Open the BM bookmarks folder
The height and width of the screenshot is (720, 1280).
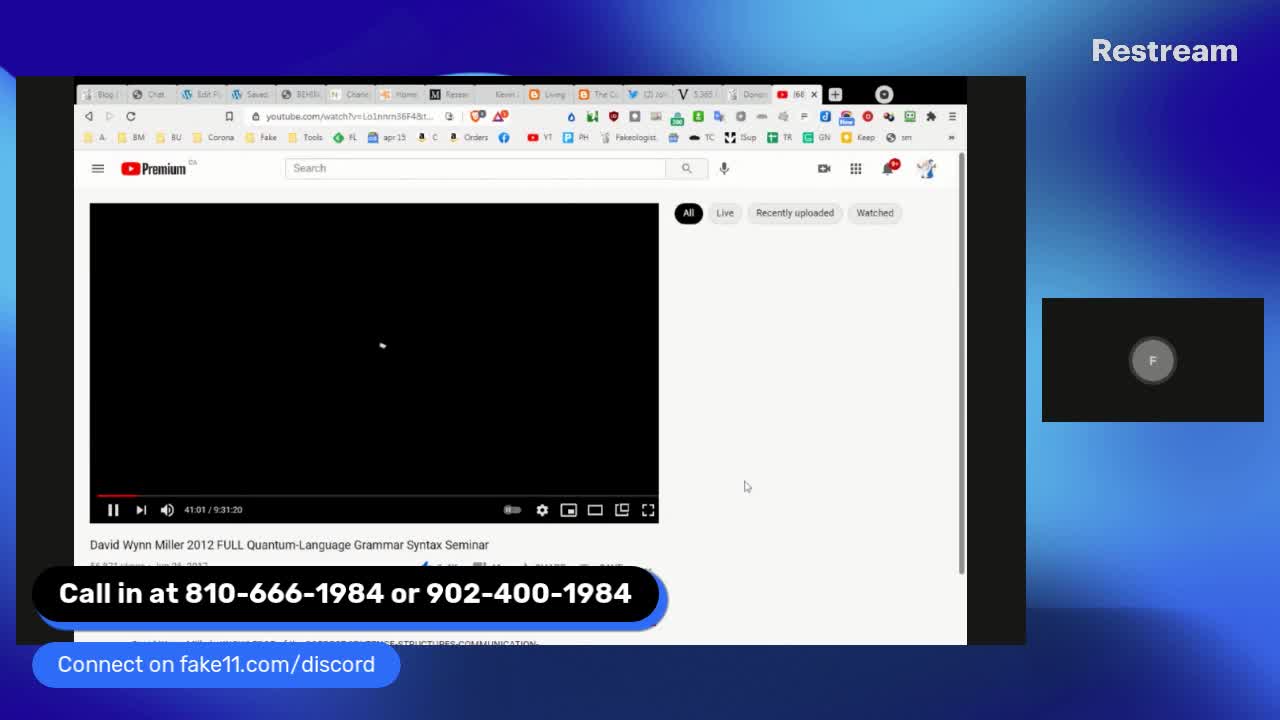131,138
